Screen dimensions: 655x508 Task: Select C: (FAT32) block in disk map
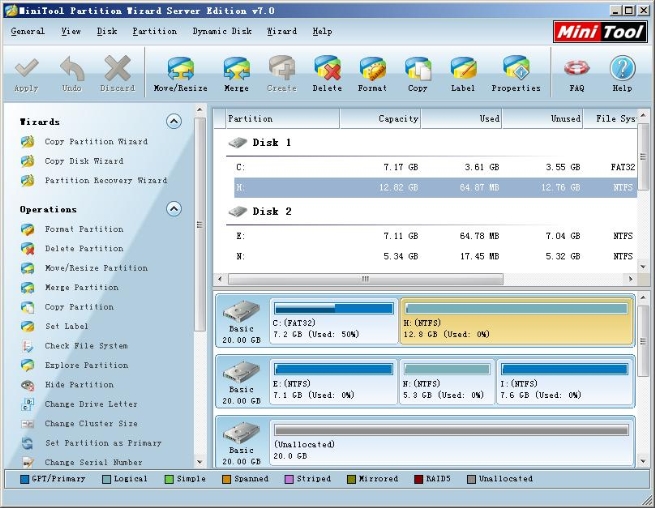pos(334,321)
